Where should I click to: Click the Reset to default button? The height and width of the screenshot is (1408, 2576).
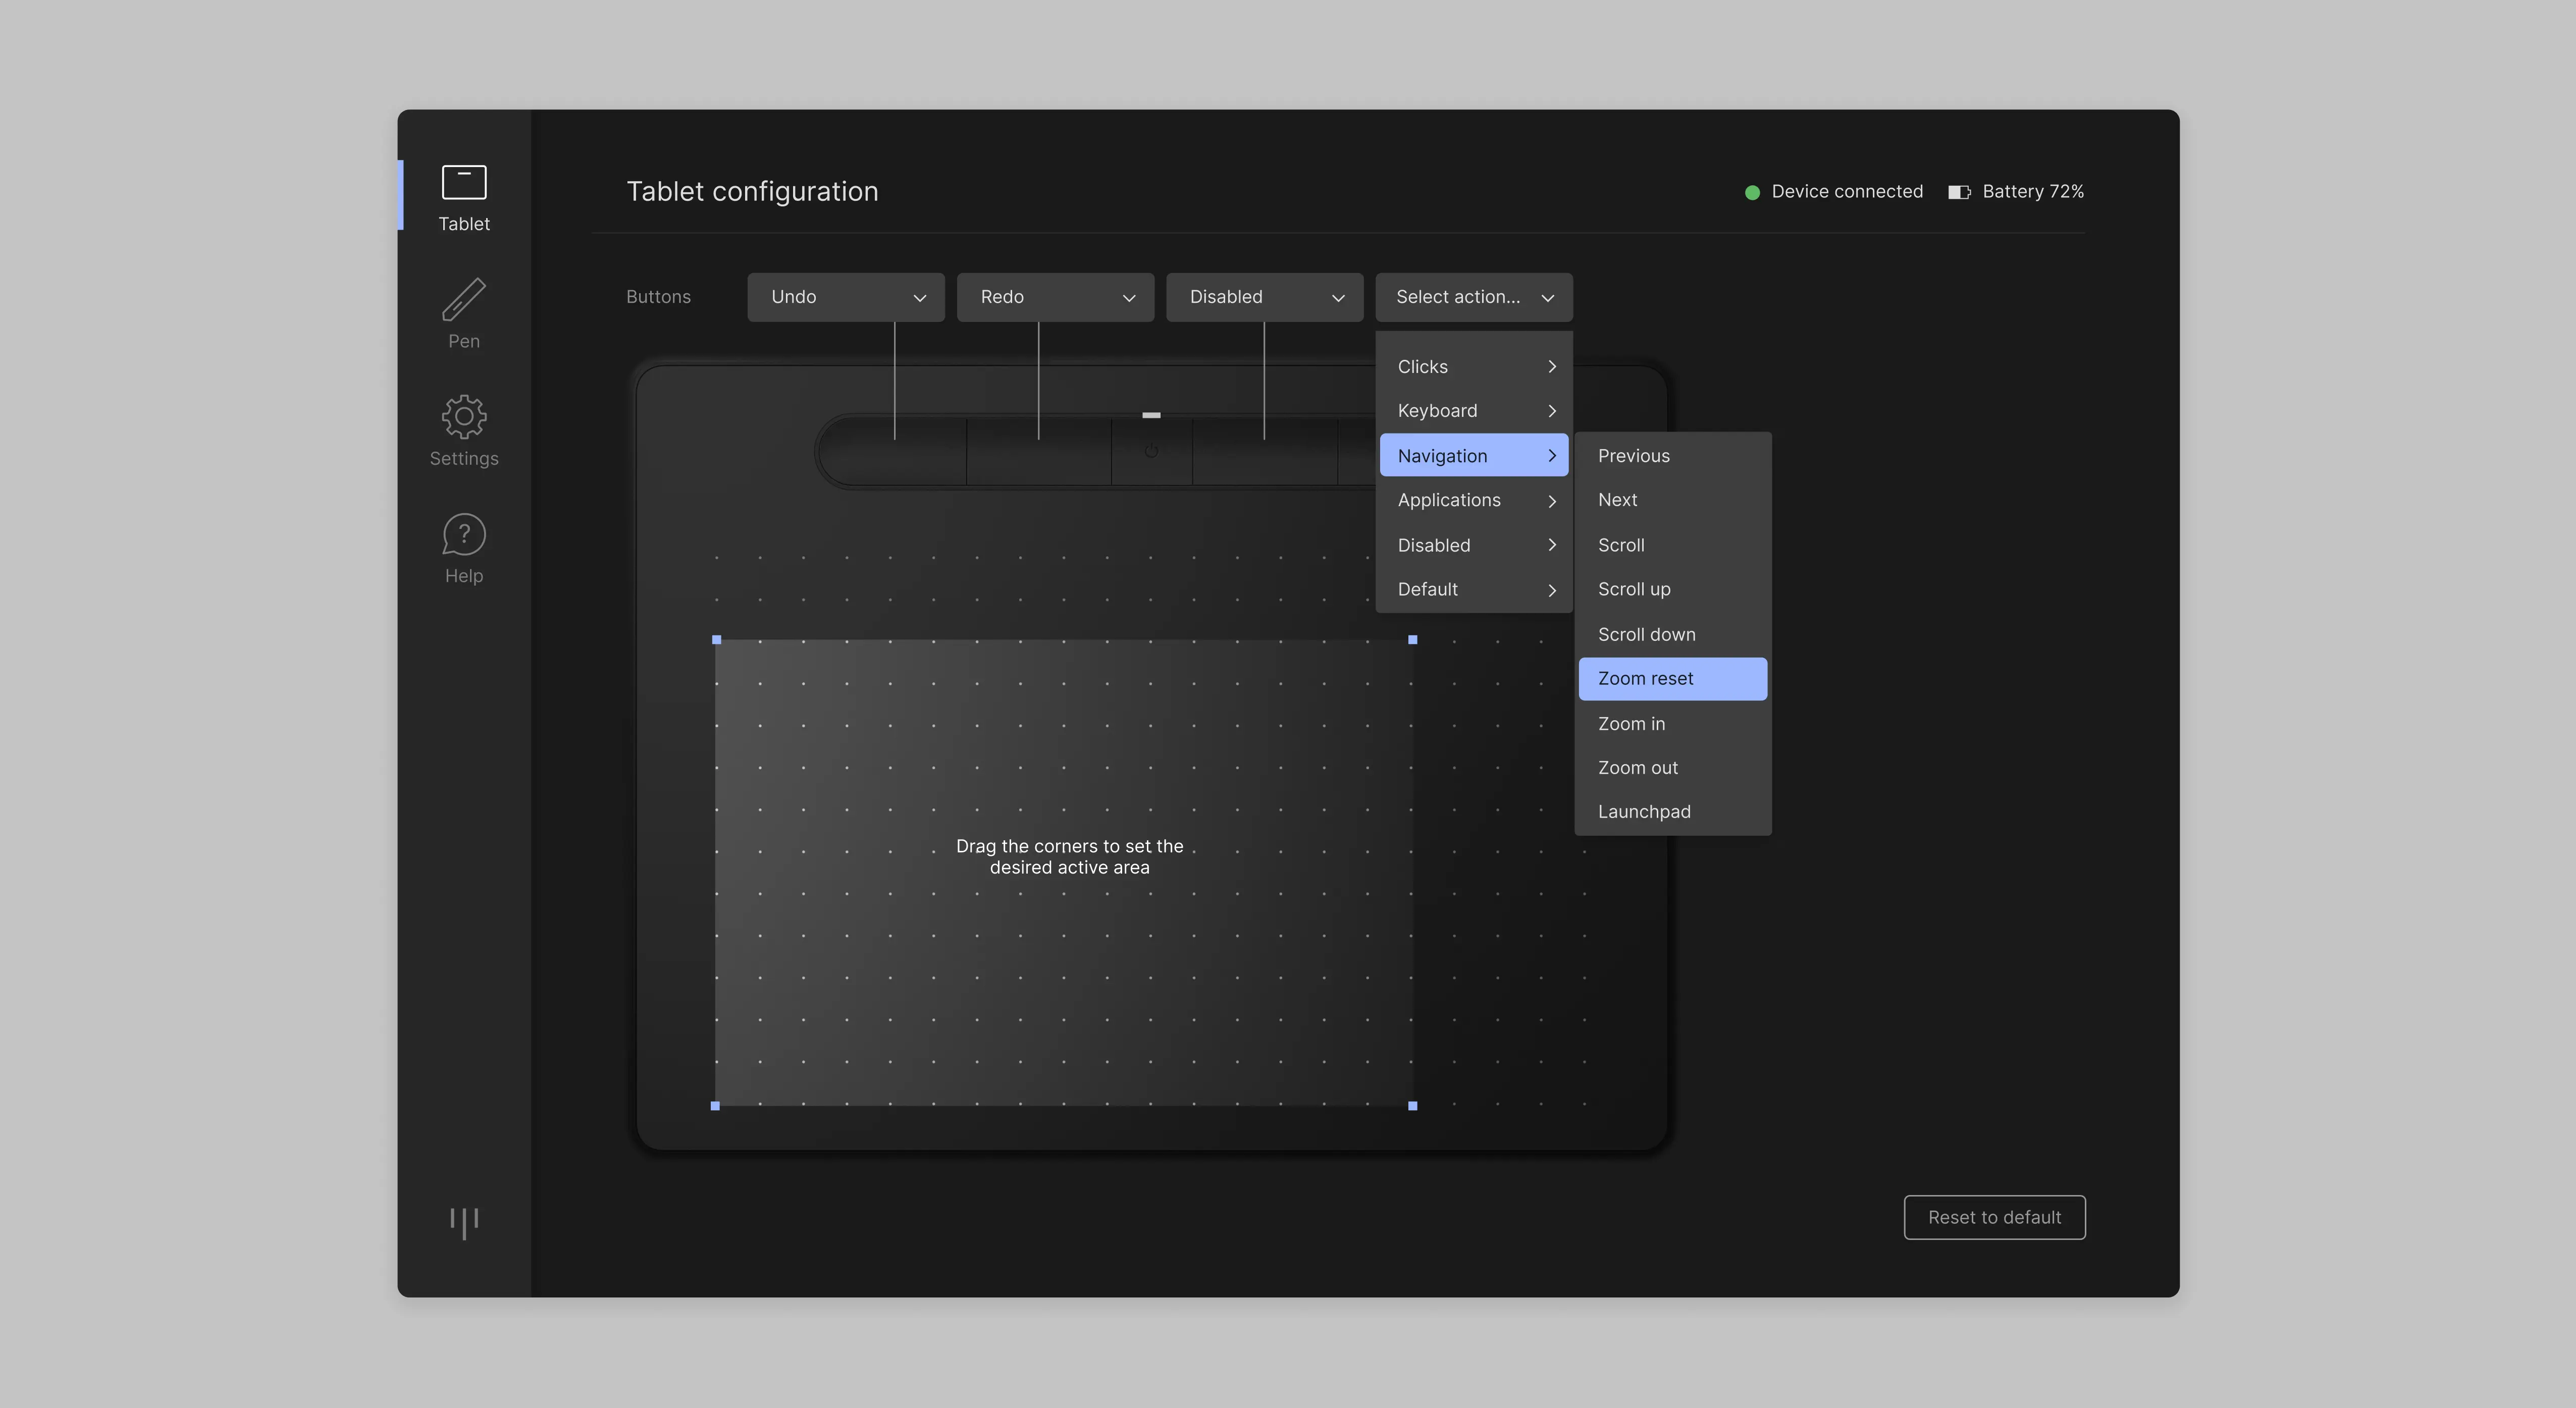(x=1994, y=1217)
